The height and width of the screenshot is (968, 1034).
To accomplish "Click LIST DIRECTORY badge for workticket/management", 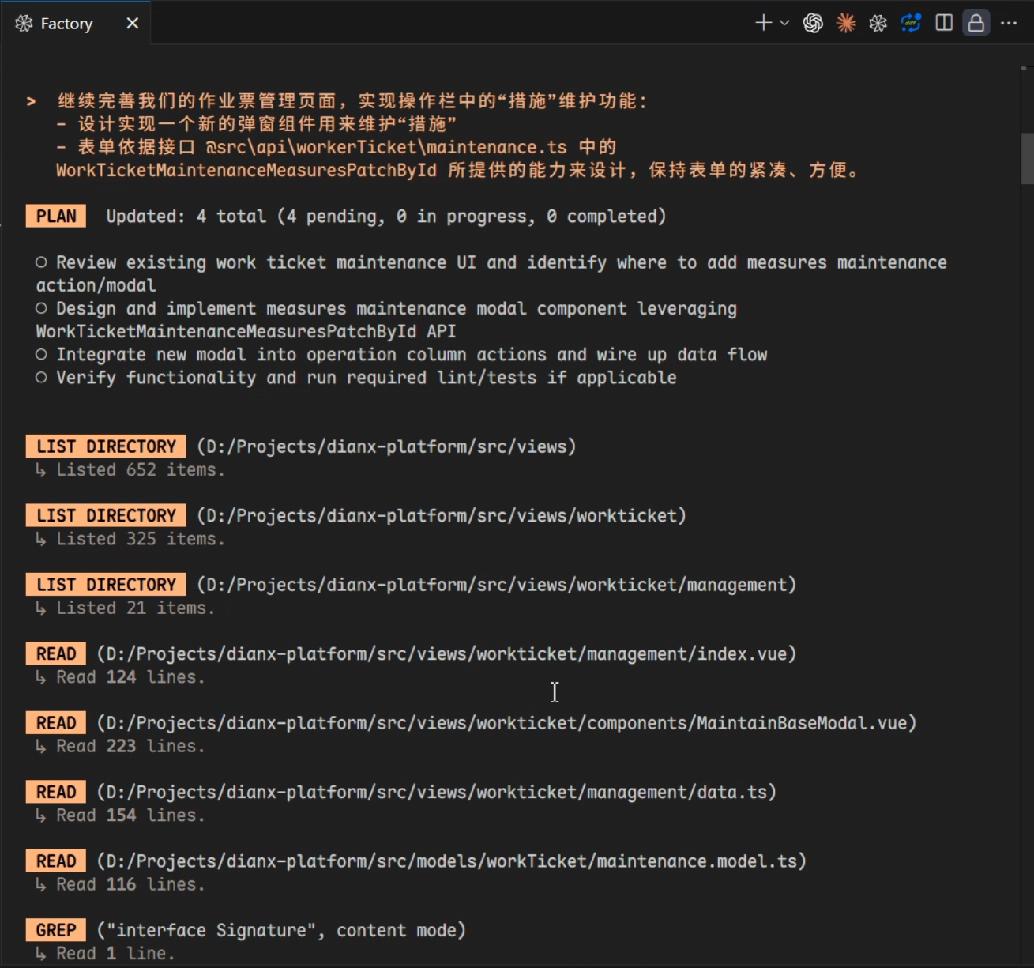I will click(x=106, y=585).
